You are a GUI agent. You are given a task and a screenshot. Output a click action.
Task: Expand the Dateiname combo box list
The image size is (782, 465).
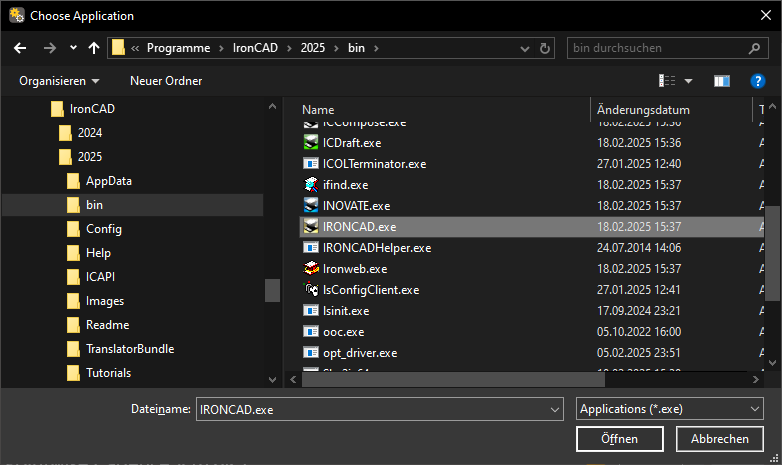coord(555,410)
